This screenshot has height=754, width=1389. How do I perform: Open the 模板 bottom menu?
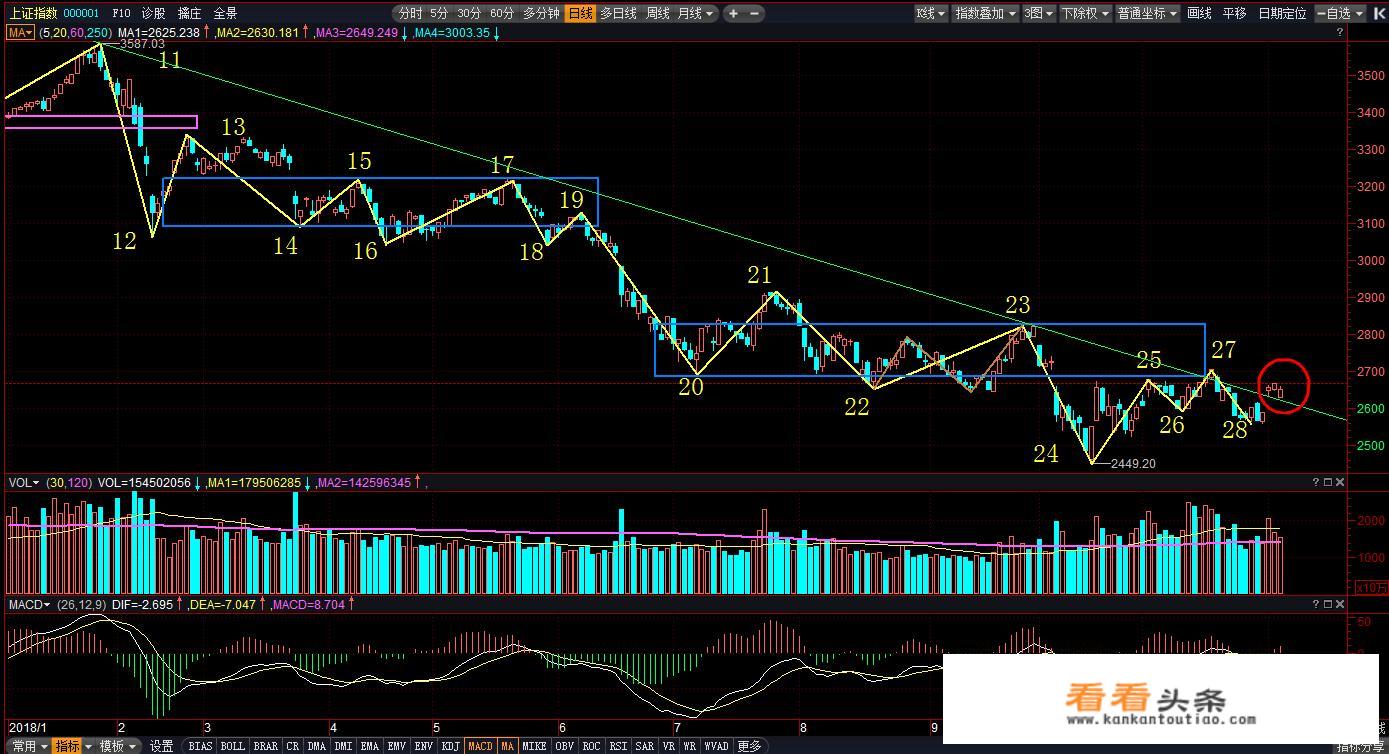(x=118, y=746)
